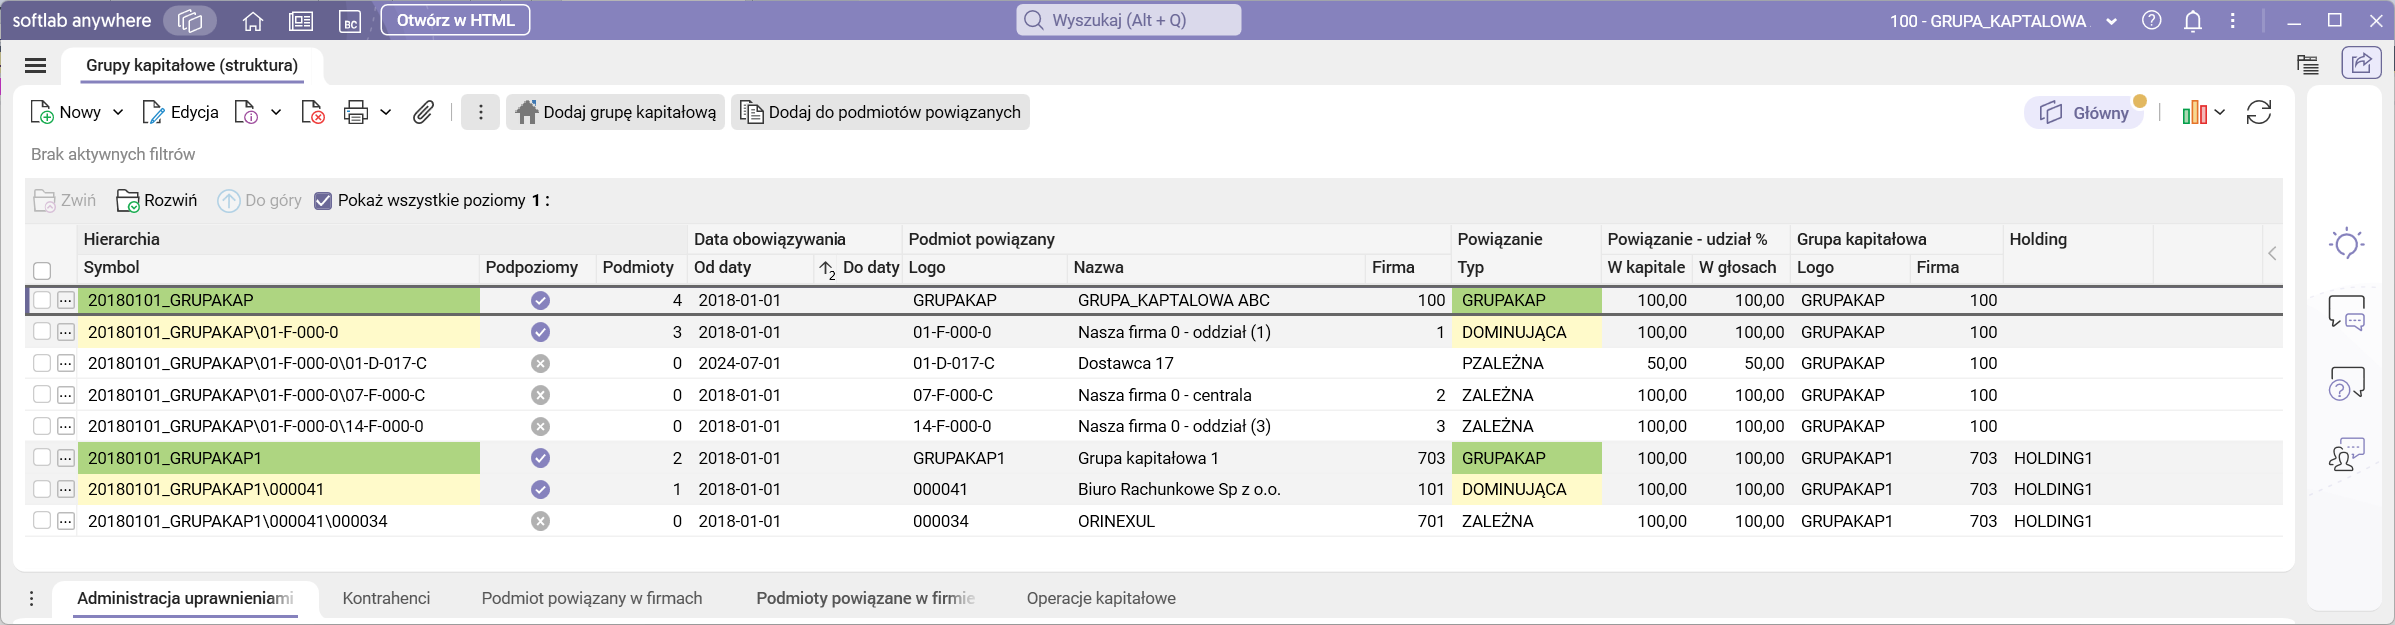Click the refresh icon in toolbar
The image size is (2395, 625).
tap(2258, 112)
